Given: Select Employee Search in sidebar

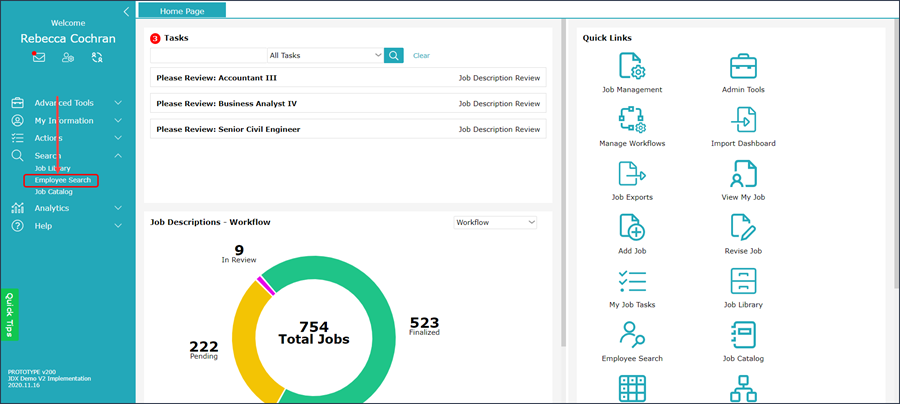Looking at the screenshot, I should (x=62, y=180).
